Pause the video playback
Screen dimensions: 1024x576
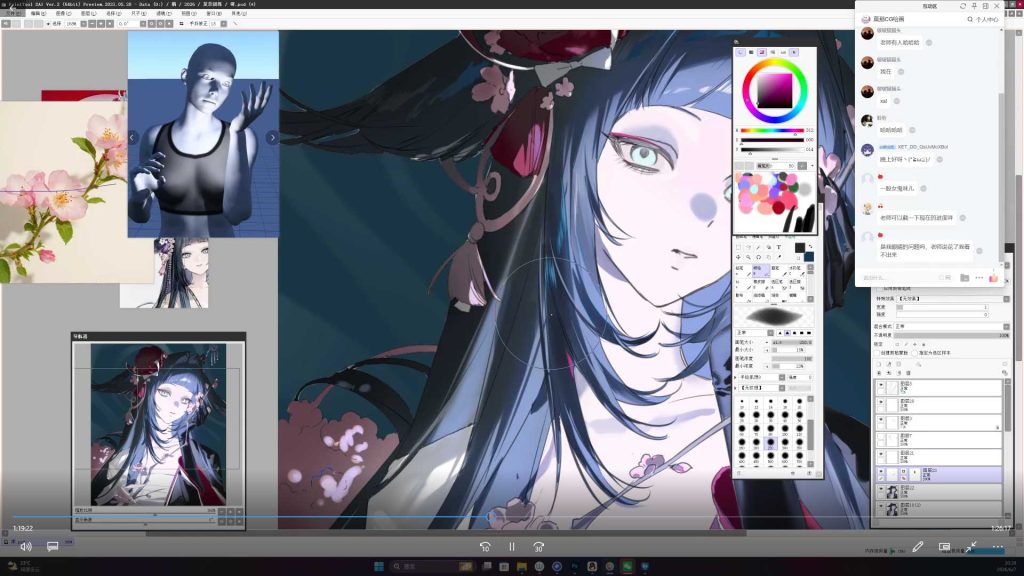coord(511,547)
